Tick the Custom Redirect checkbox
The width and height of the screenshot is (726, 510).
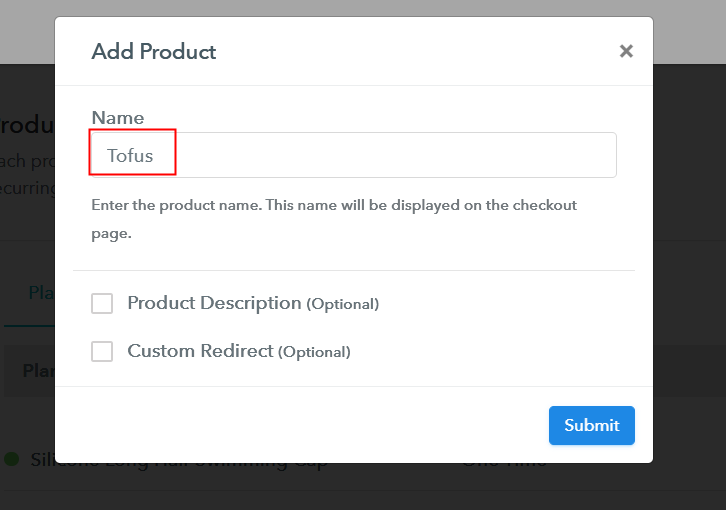click(x=102, y=352)
